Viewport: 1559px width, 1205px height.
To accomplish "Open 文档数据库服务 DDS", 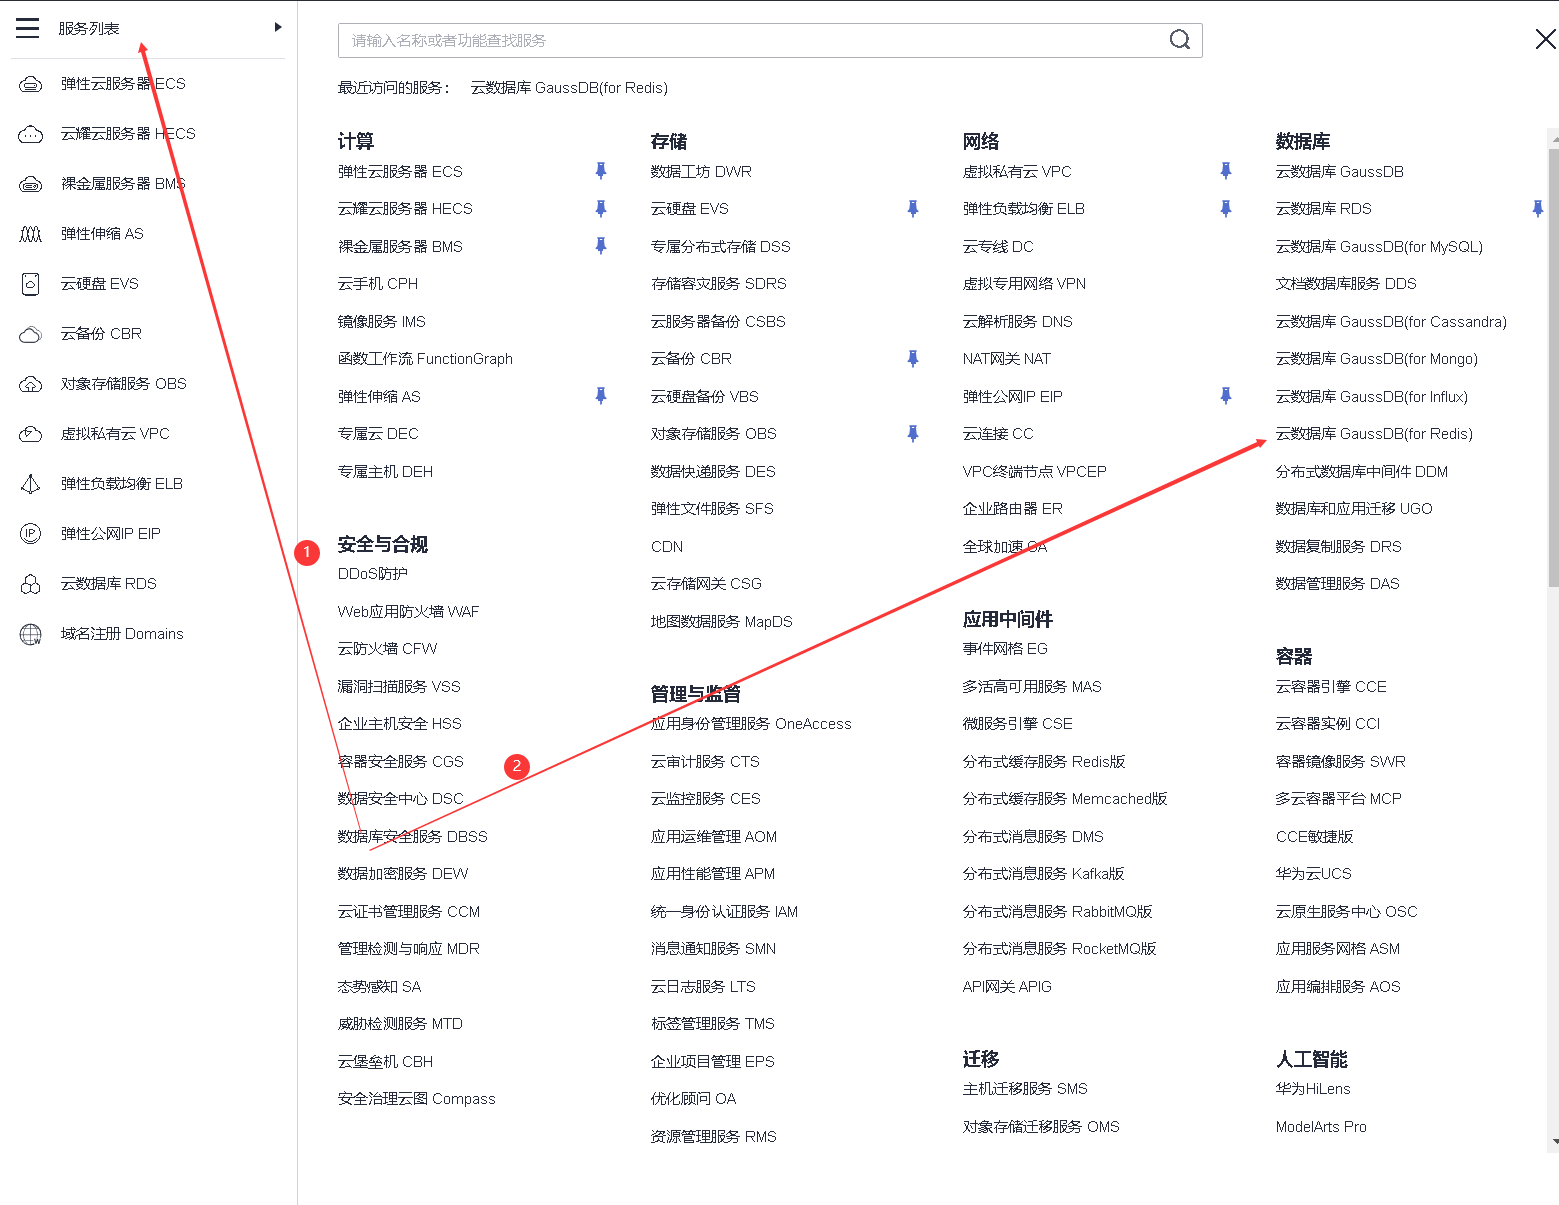I will (1346, 284).
